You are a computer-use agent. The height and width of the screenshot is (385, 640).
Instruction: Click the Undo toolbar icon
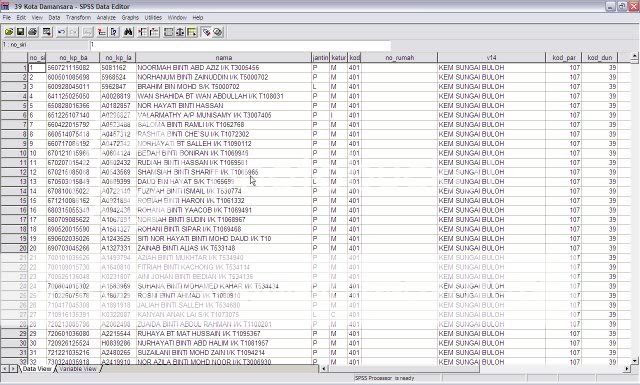click(62, 32)
